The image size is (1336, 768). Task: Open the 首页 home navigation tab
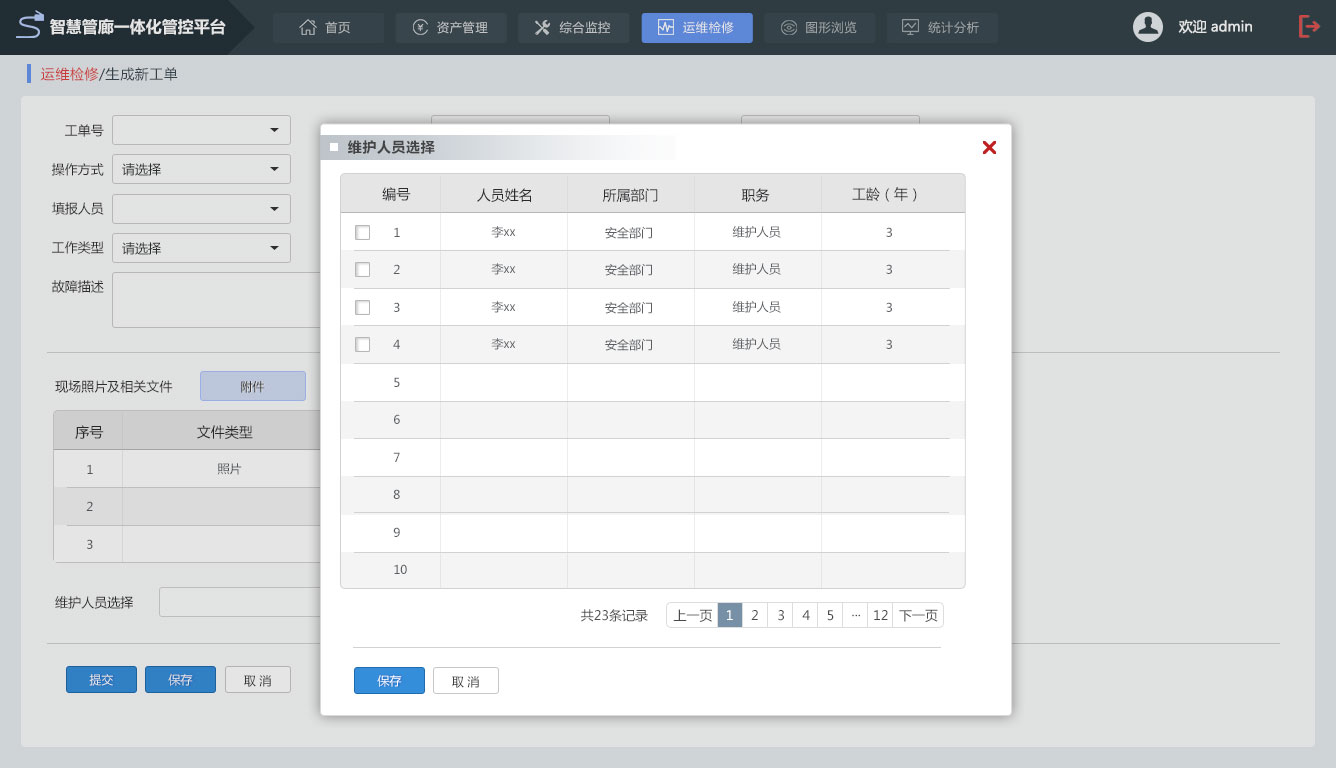click(327, 28)
